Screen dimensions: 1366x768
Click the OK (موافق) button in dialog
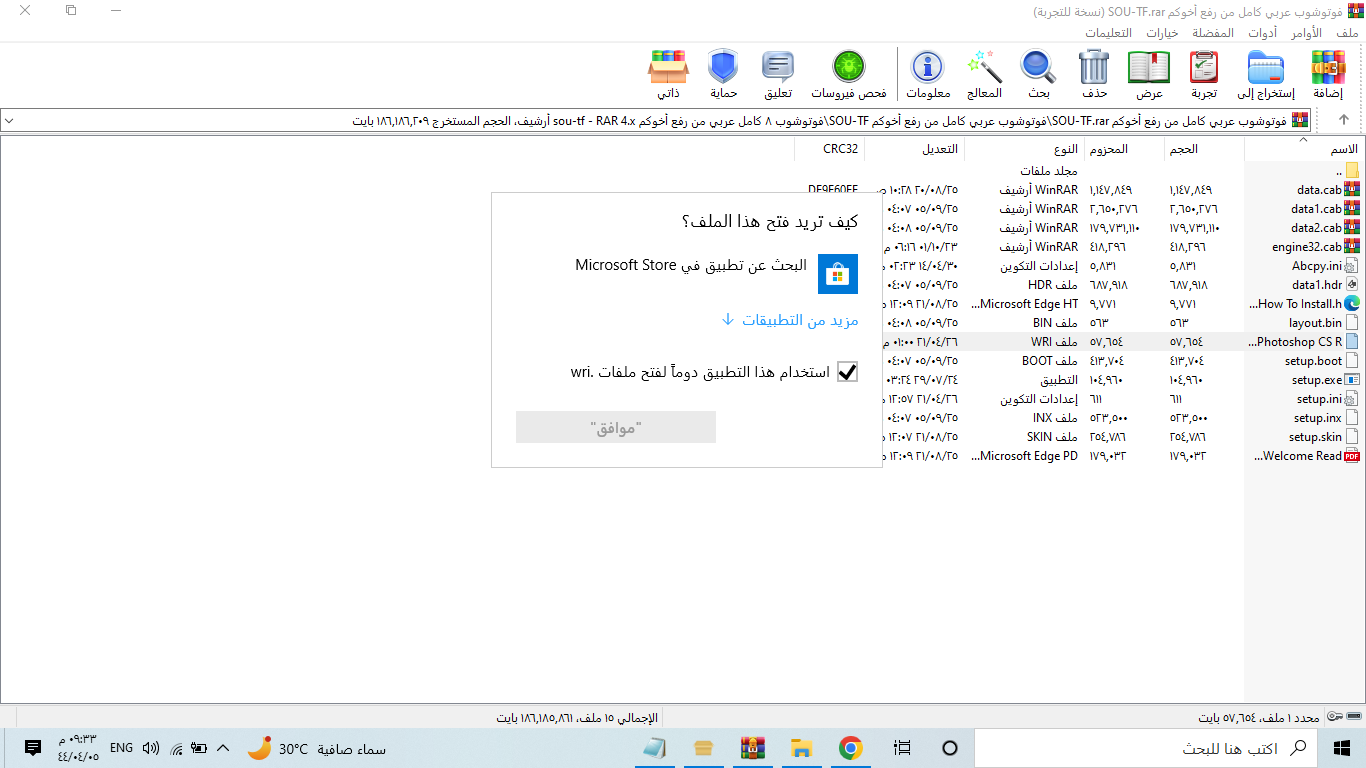(616, 427)
